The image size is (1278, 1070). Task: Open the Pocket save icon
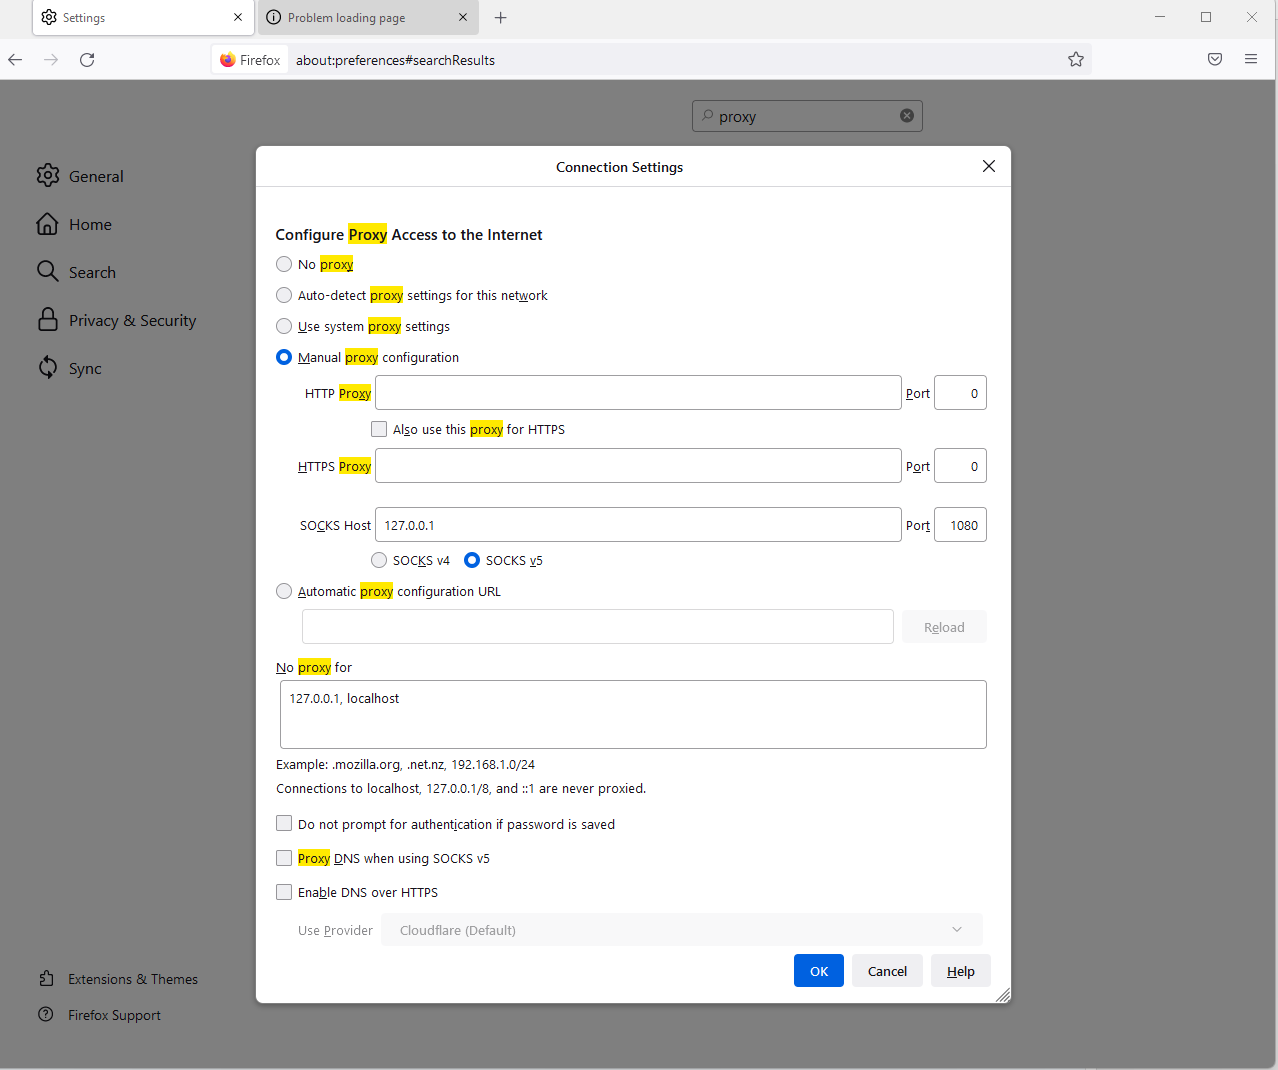coord(1215,60)
